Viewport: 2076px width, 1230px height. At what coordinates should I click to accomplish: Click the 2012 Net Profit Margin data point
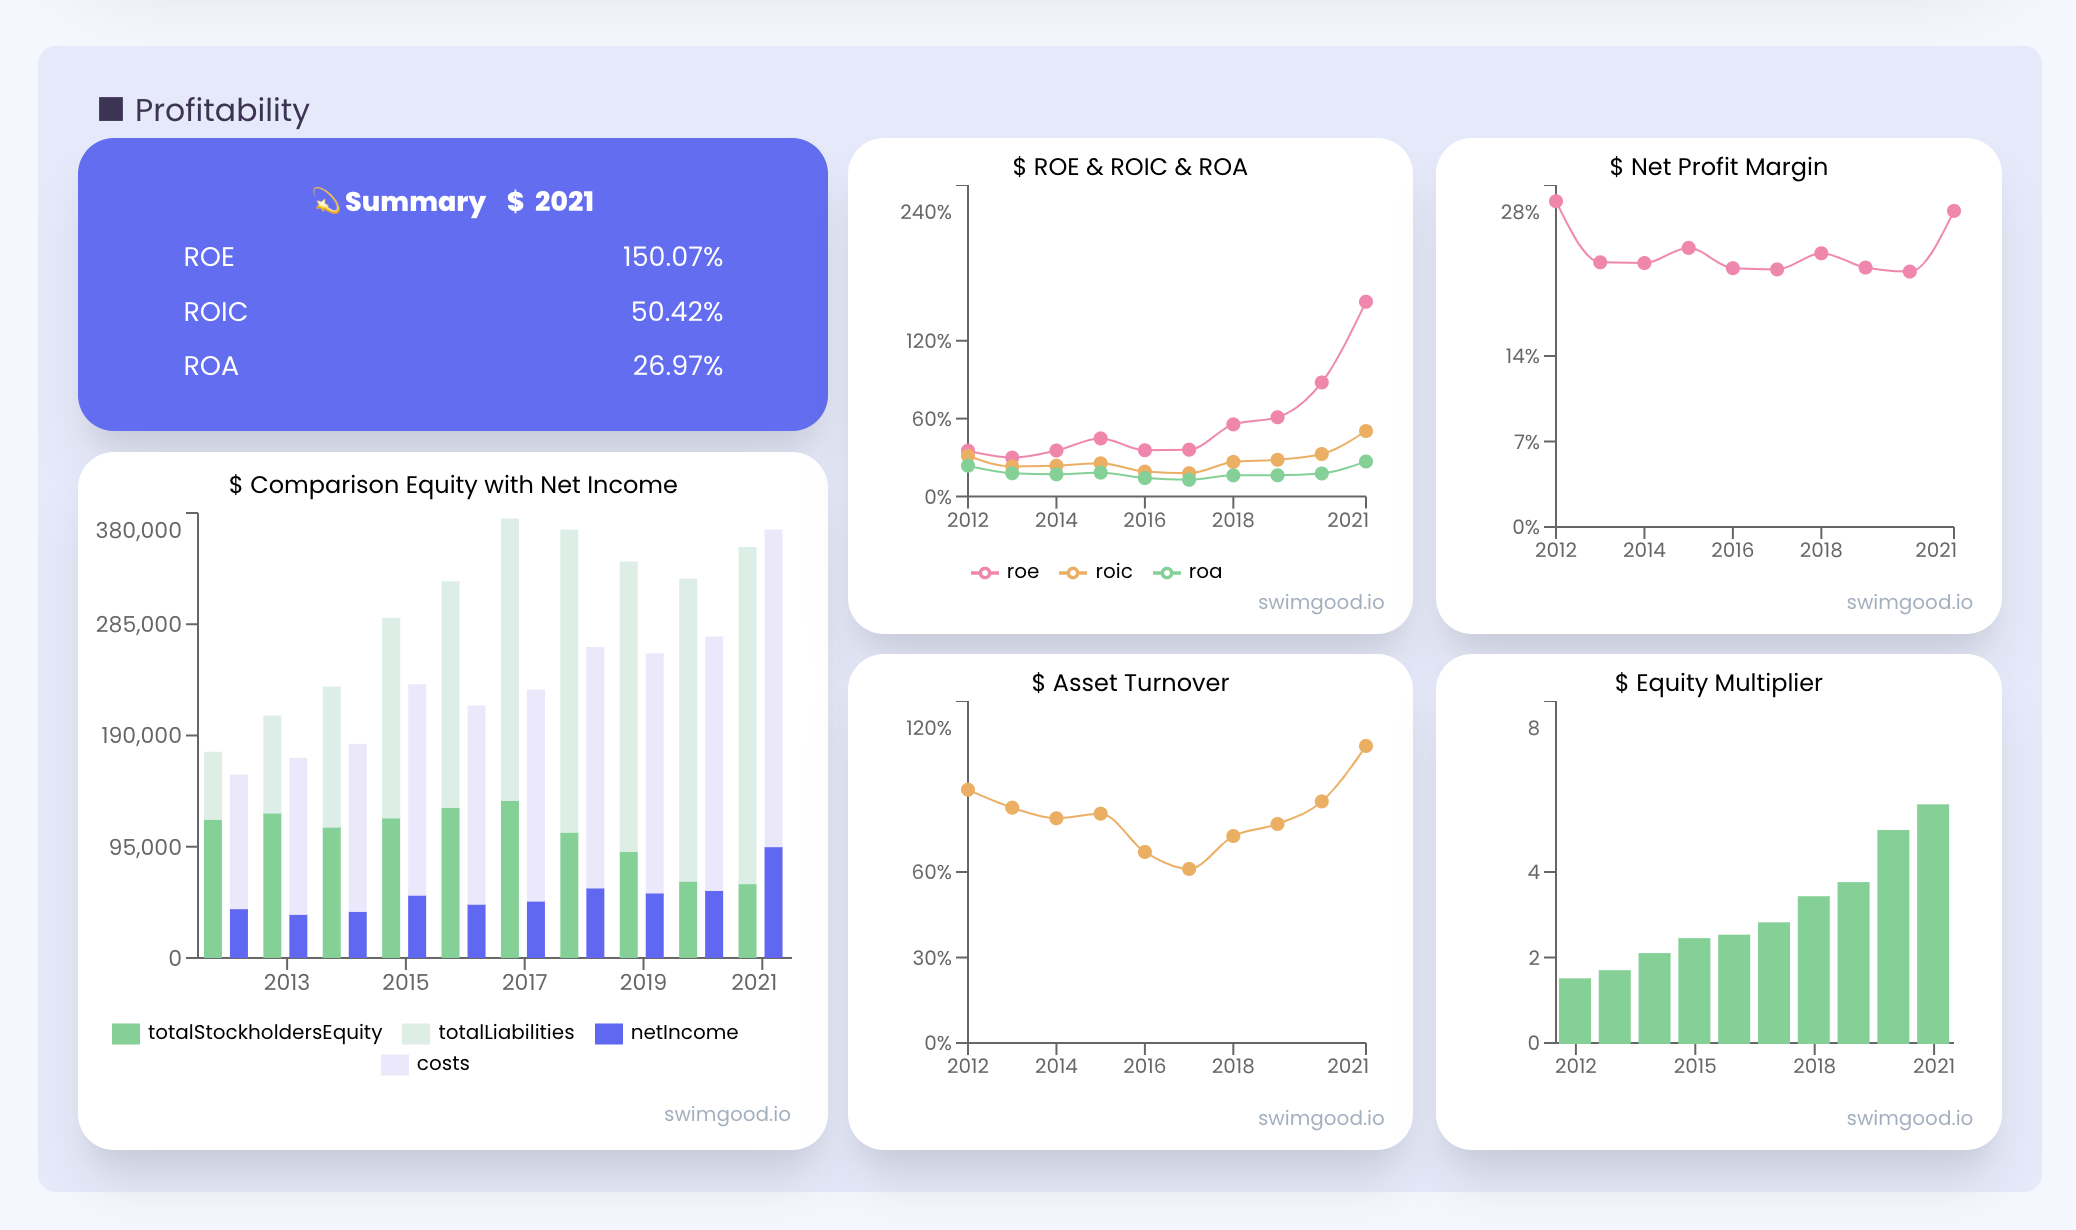(1556, 201)
